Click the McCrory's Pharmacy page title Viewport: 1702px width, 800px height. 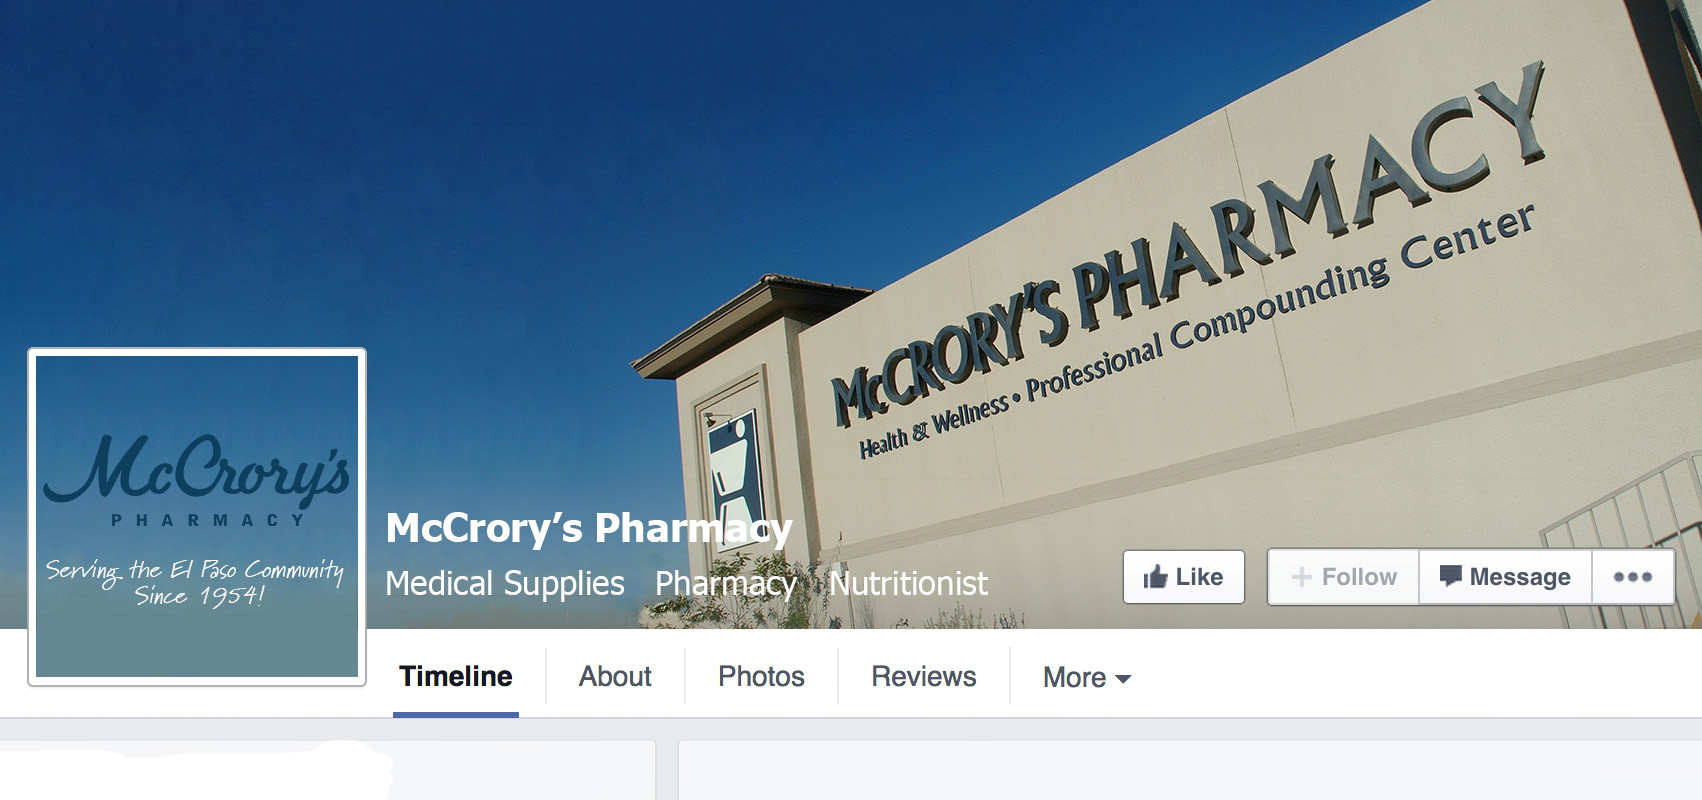point(589,528)
